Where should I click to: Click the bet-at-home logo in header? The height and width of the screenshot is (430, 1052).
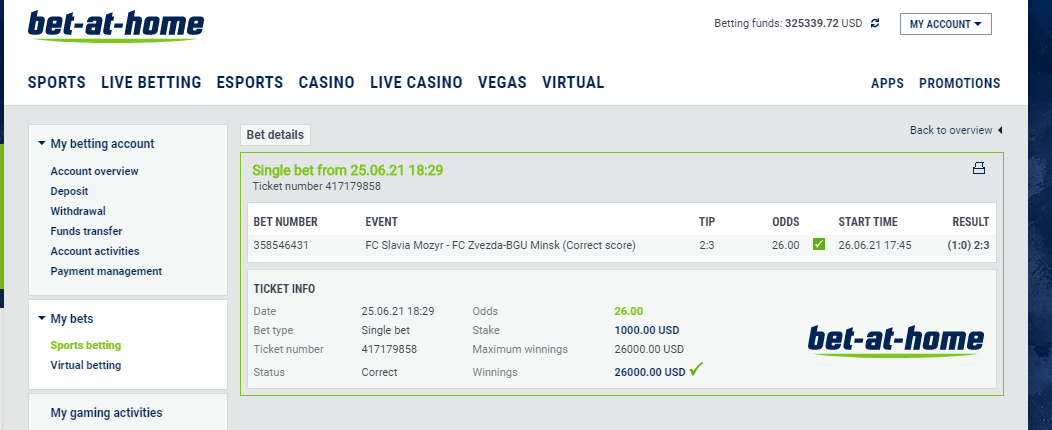(x=115, y=26)
